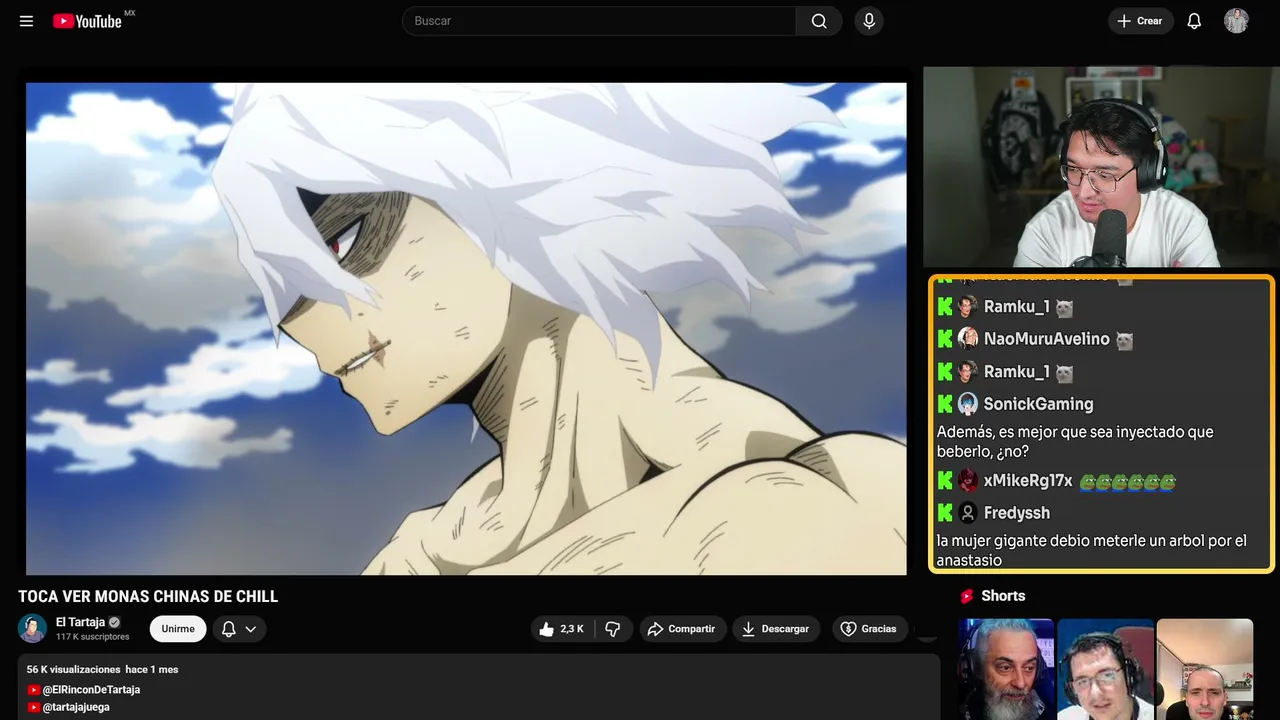Open the Short with the curly-haired glasses man
This screenshot has width=1280, height=720.
coord(1105,669)
